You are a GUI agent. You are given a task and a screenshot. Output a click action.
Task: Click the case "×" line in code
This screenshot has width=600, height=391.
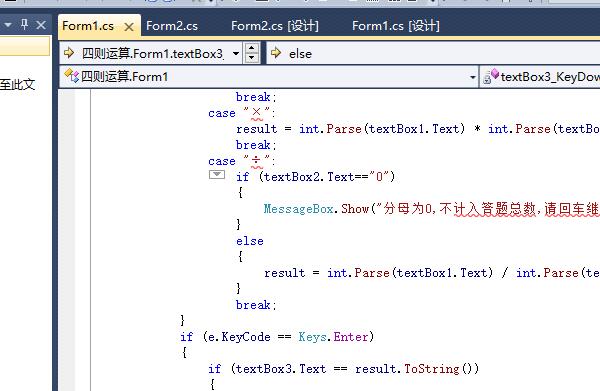241,113
